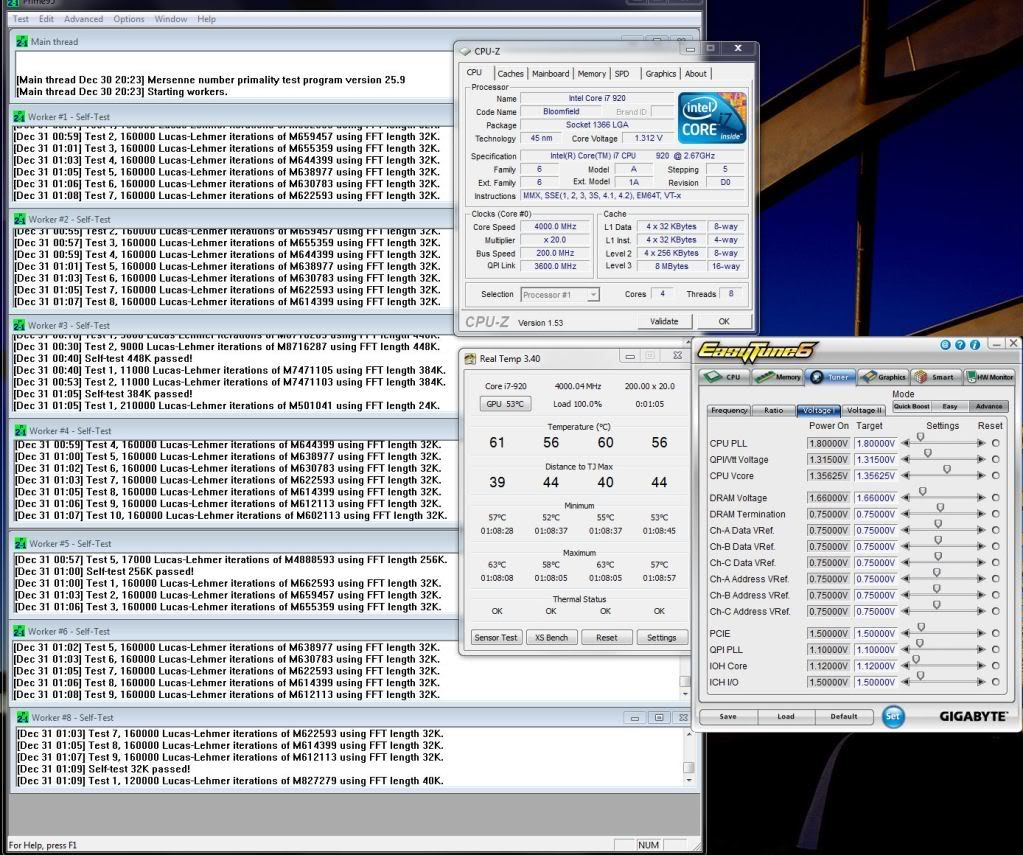Select Quick Boost mode in EasyTune6
The image size is (1023, 855).
tap(911, 406)
